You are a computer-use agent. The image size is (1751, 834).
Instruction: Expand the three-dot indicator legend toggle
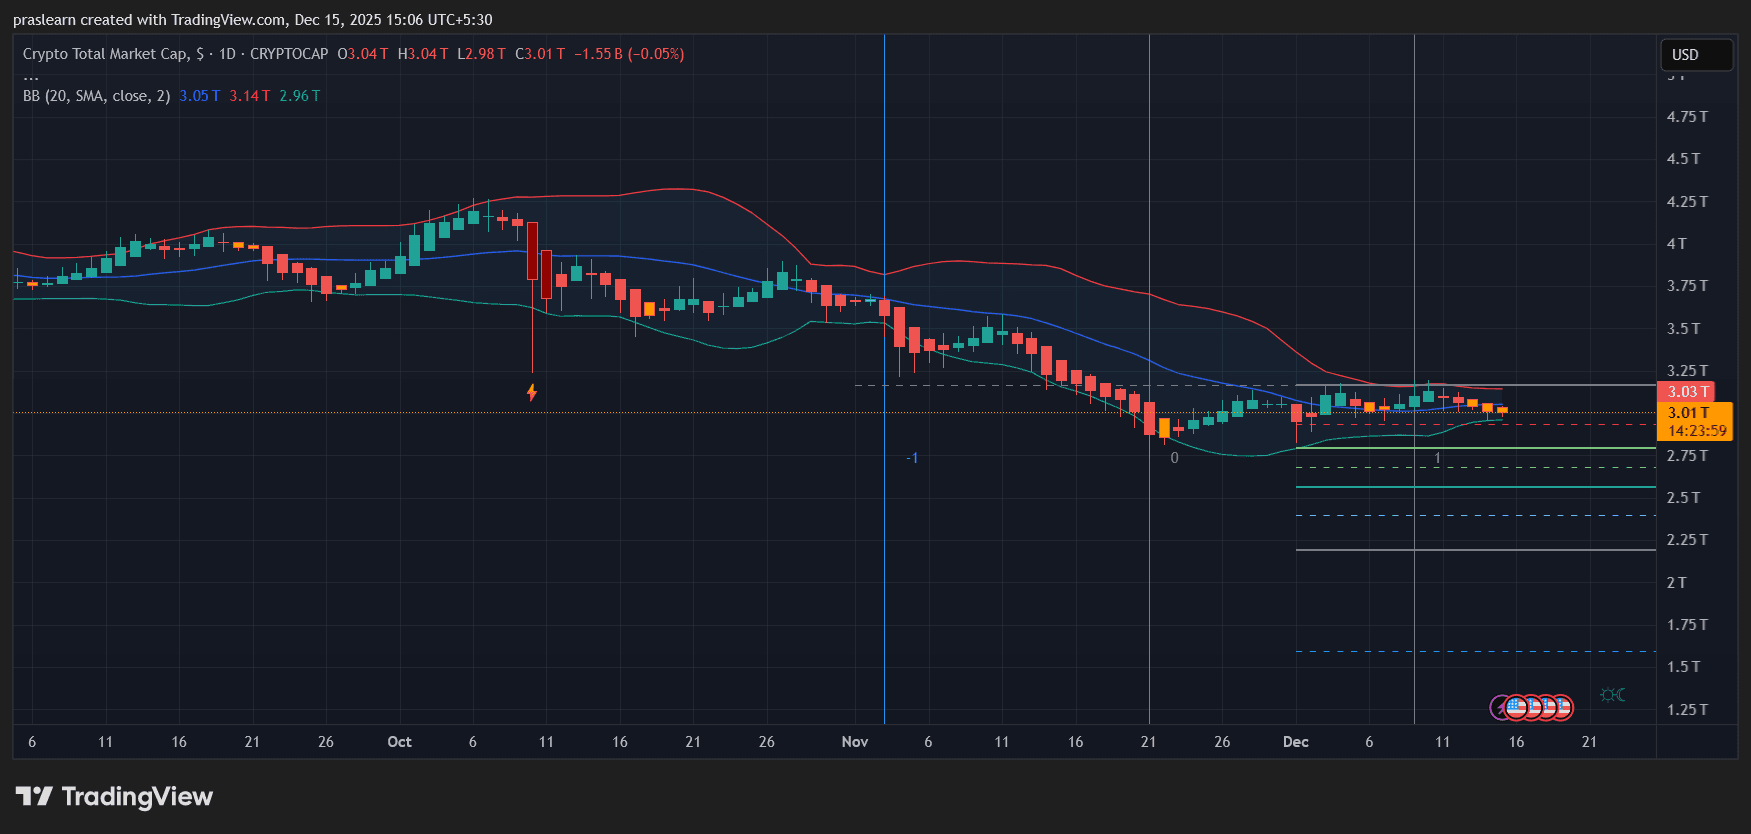31,76
